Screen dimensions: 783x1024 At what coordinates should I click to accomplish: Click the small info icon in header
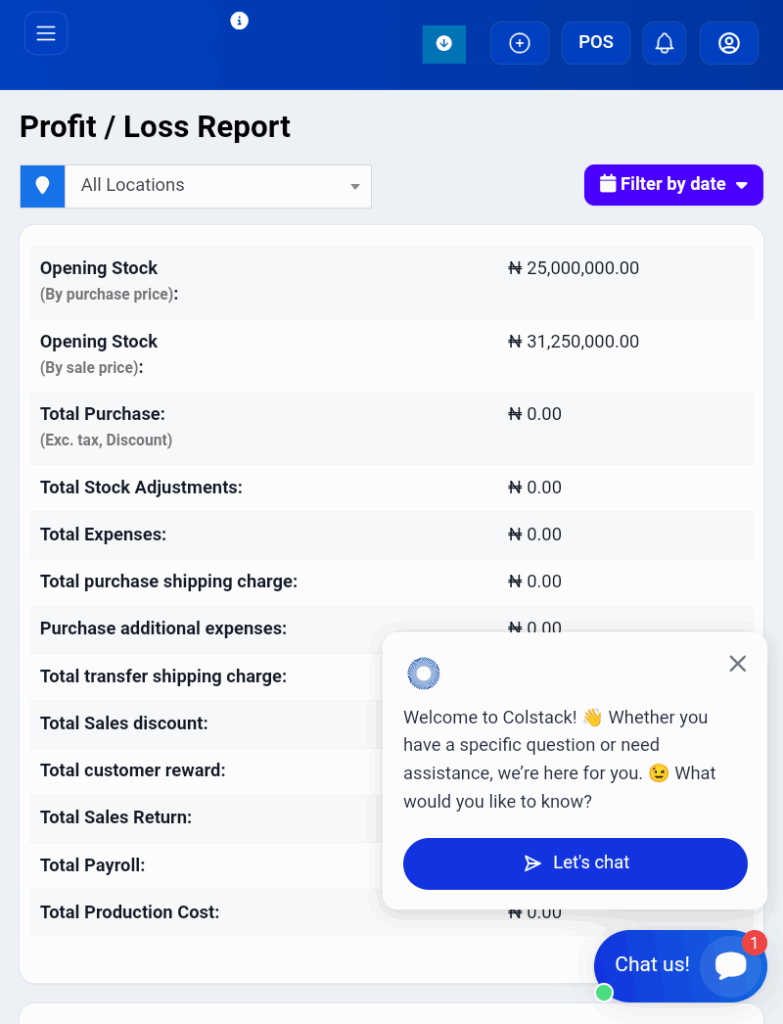[239, 21]
